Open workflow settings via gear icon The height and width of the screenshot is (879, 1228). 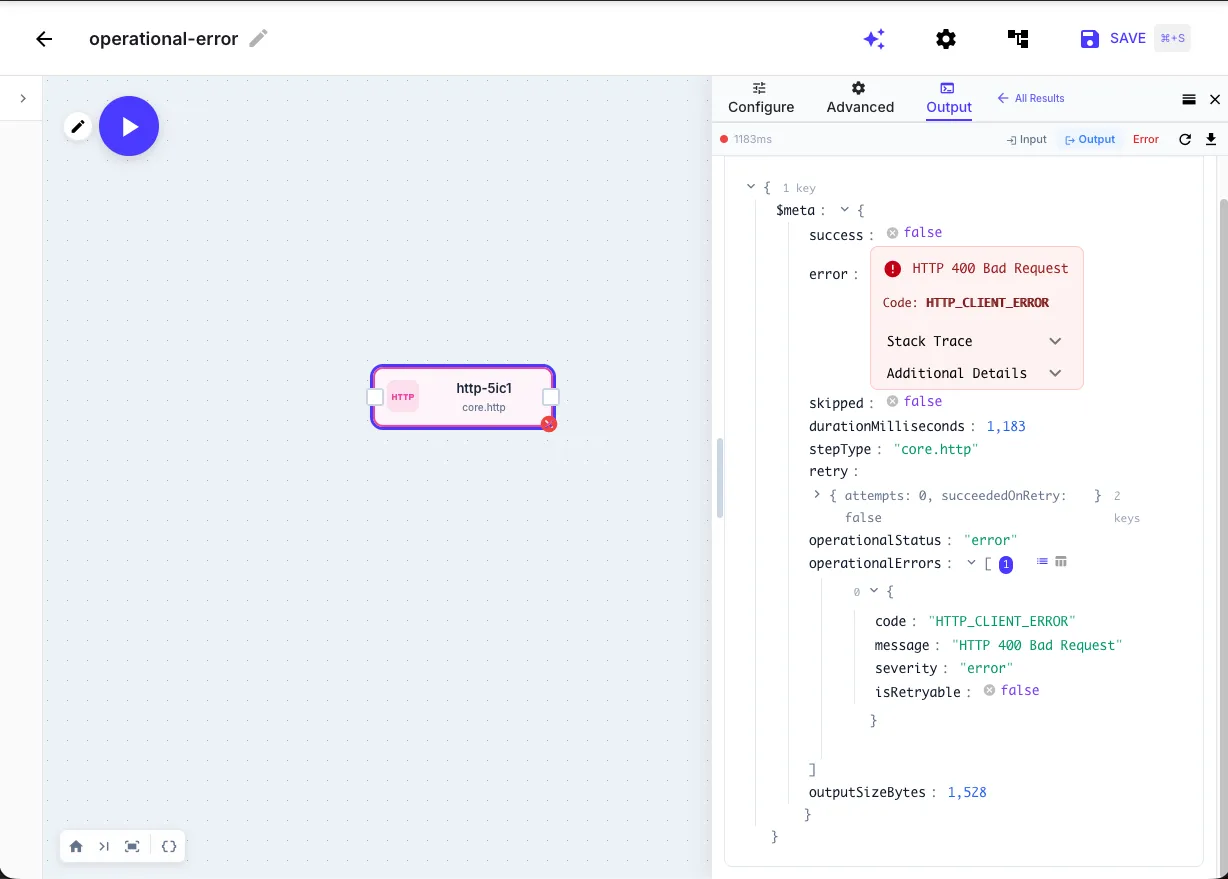[946, 38]
